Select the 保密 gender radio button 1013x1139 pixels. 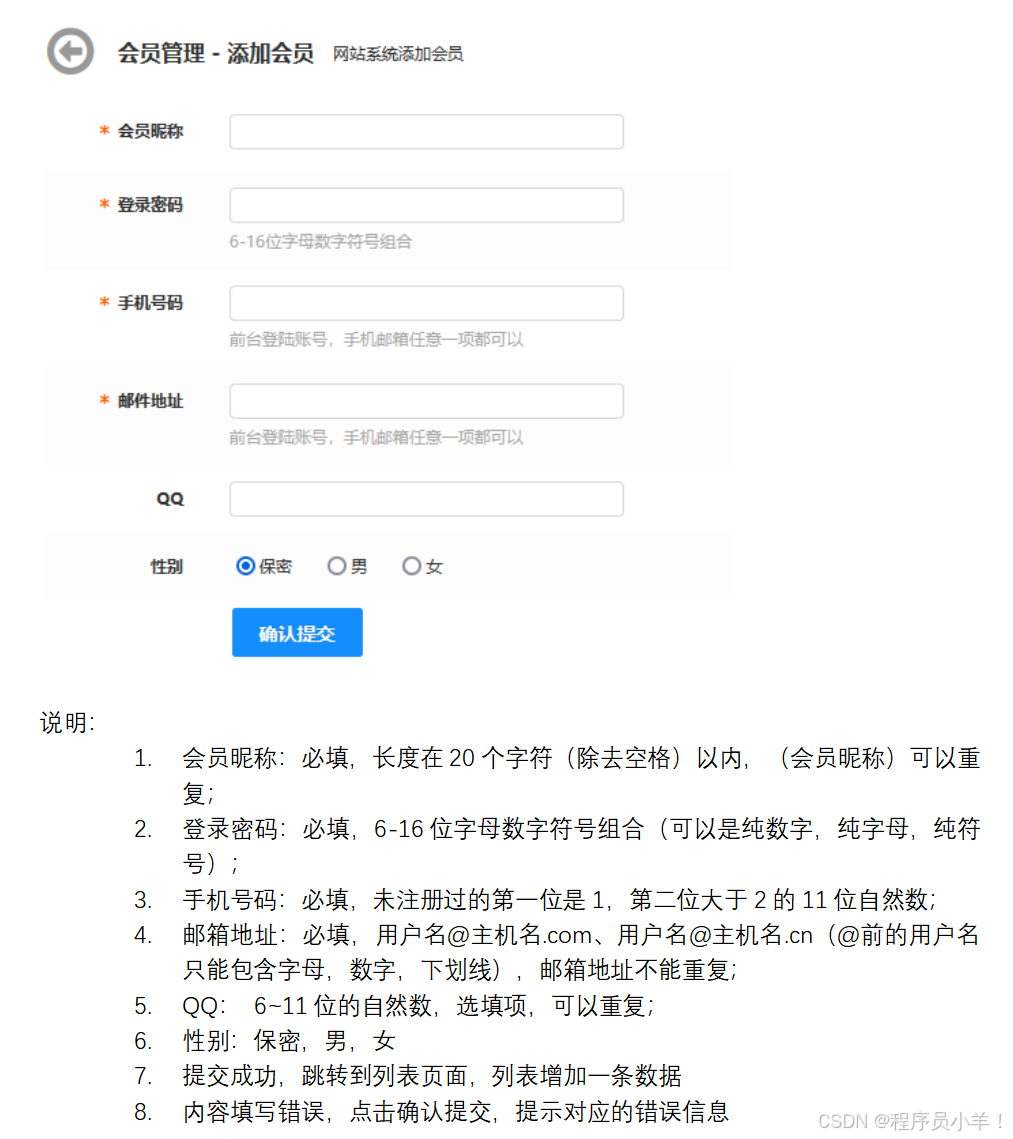(x=245, y=566)
